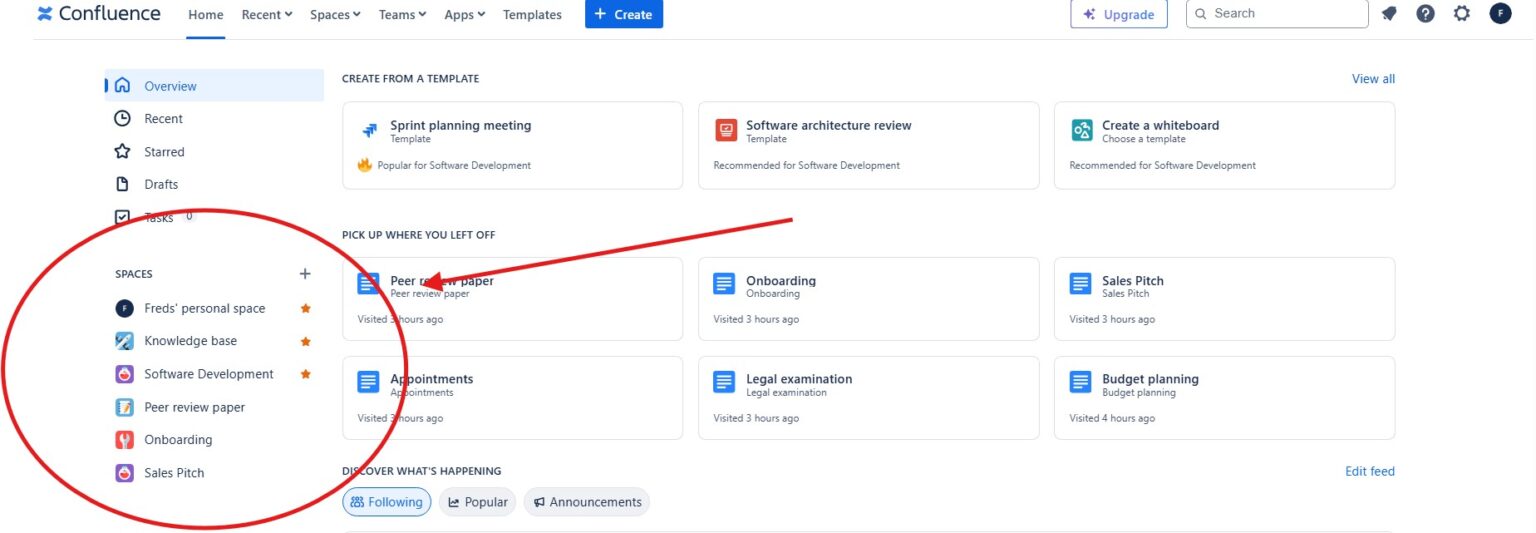Open the Budget planning page card

(x=1224, y=398)
